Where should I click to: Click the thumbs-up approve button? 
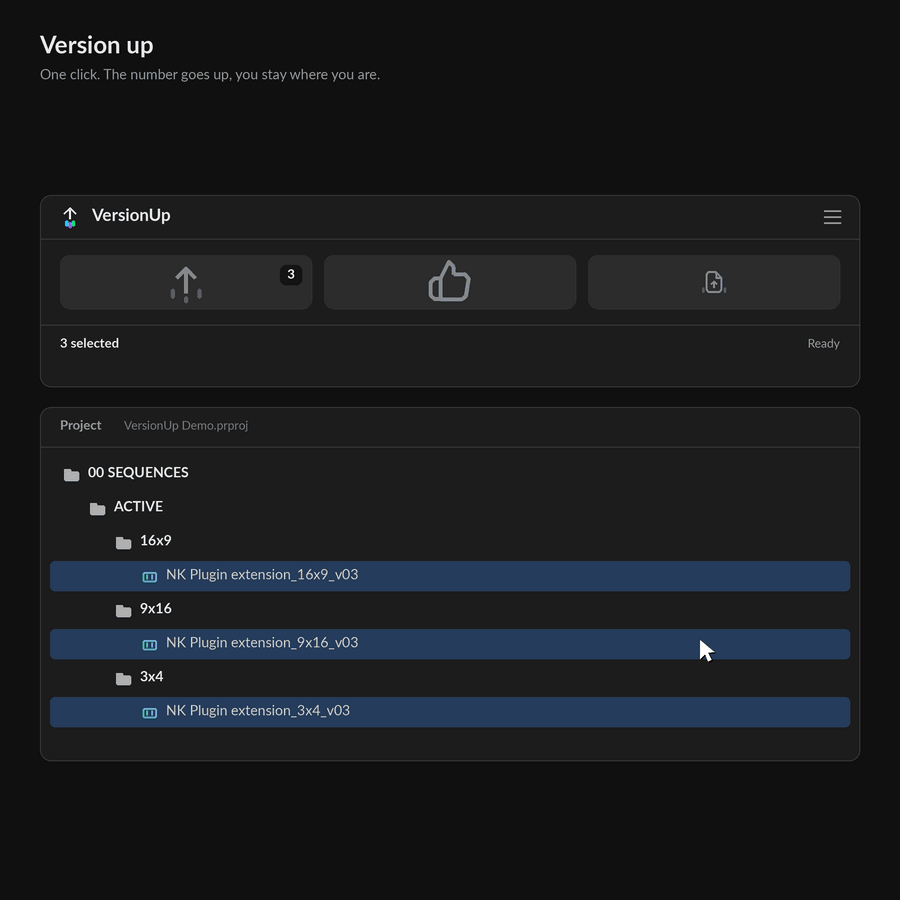coord(450,282)
